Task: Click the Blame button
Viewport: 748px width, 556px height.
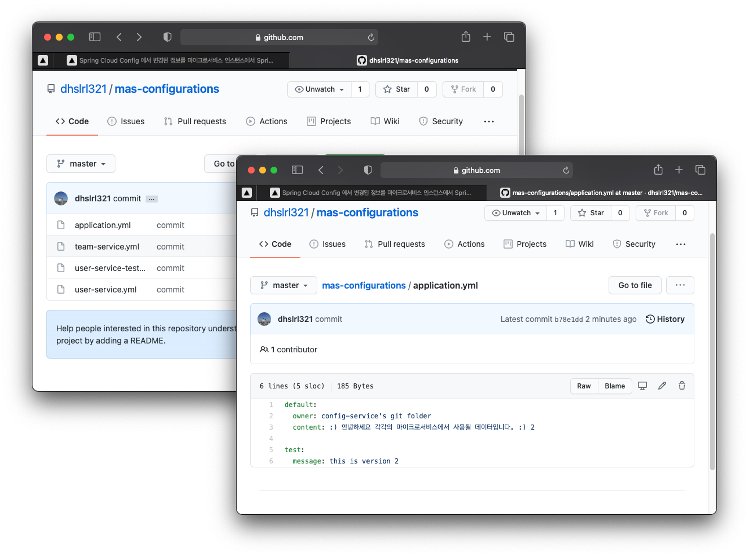Action: pyautogui.click(x=614, y=386)
